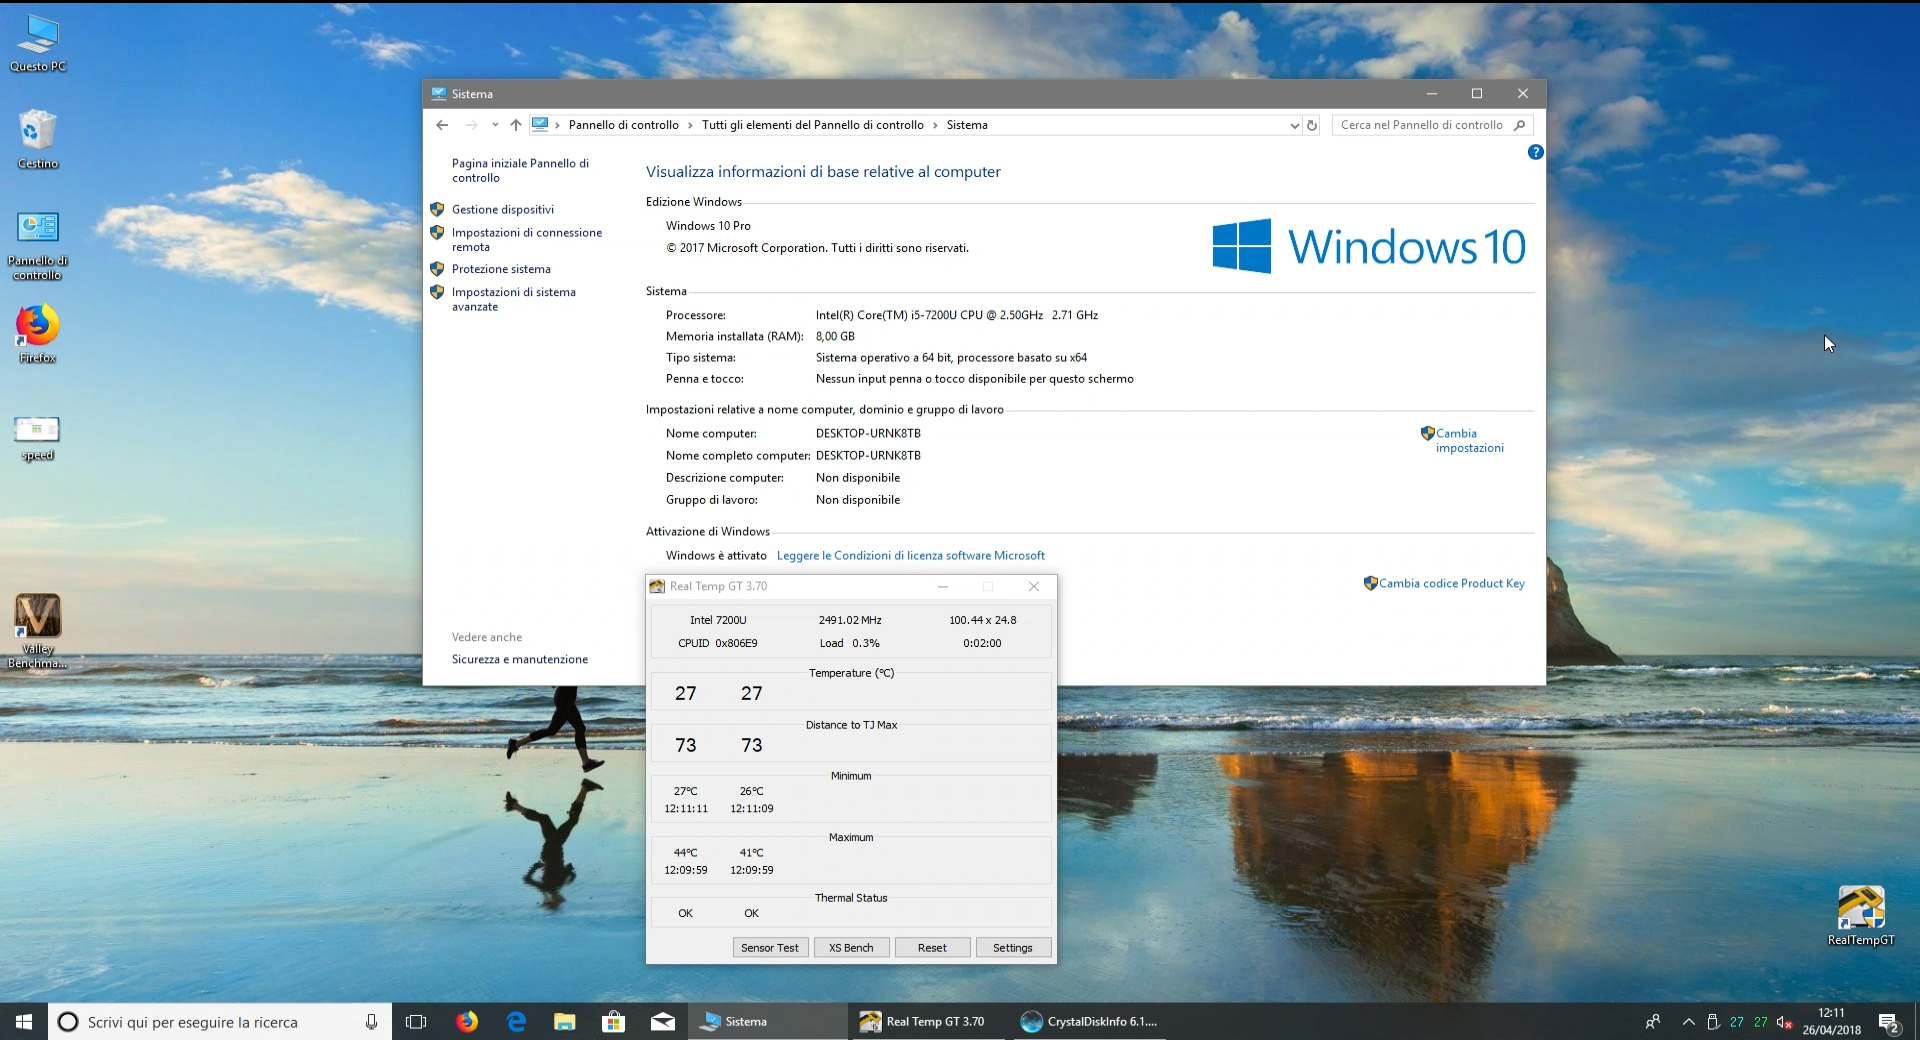1920x1040 pixels.
Task: Launch Firefox from the desktop shortcut
Action: coord(38,334)
